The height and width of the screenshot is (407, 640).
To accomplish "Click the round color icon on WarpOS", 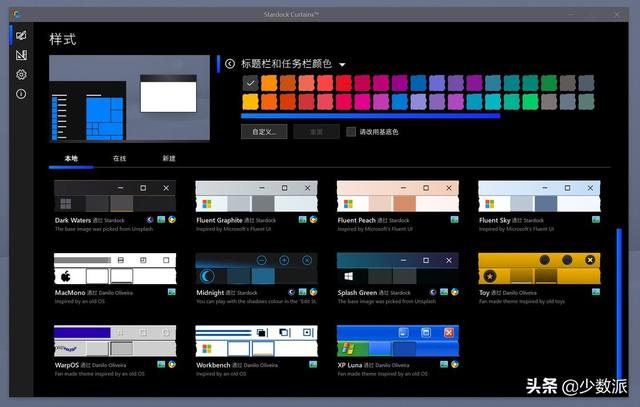I will (172, 364).
